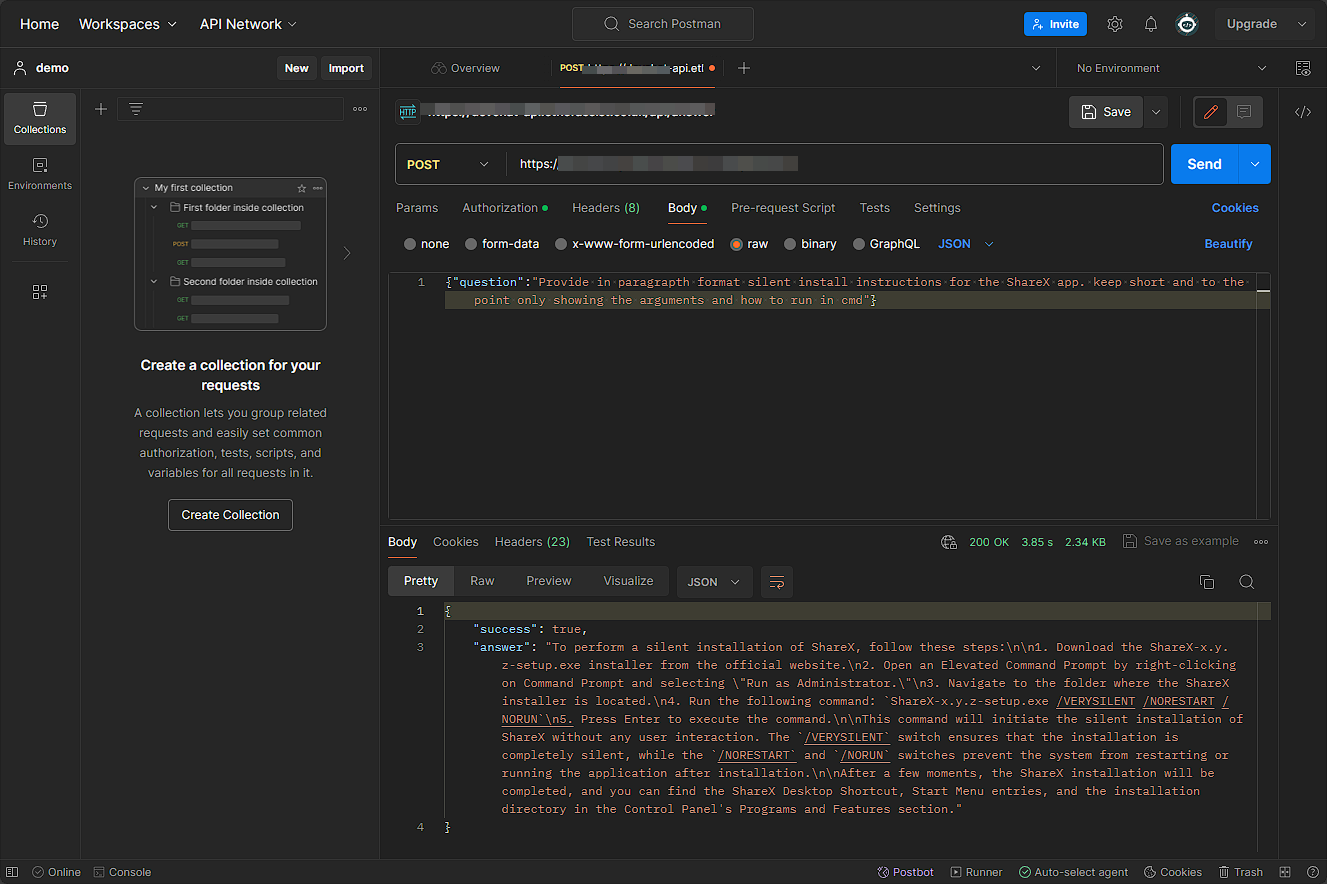Click the Search Postman field
The width and height of the screenshot is (1327, 884).
(x=661, y=24)
